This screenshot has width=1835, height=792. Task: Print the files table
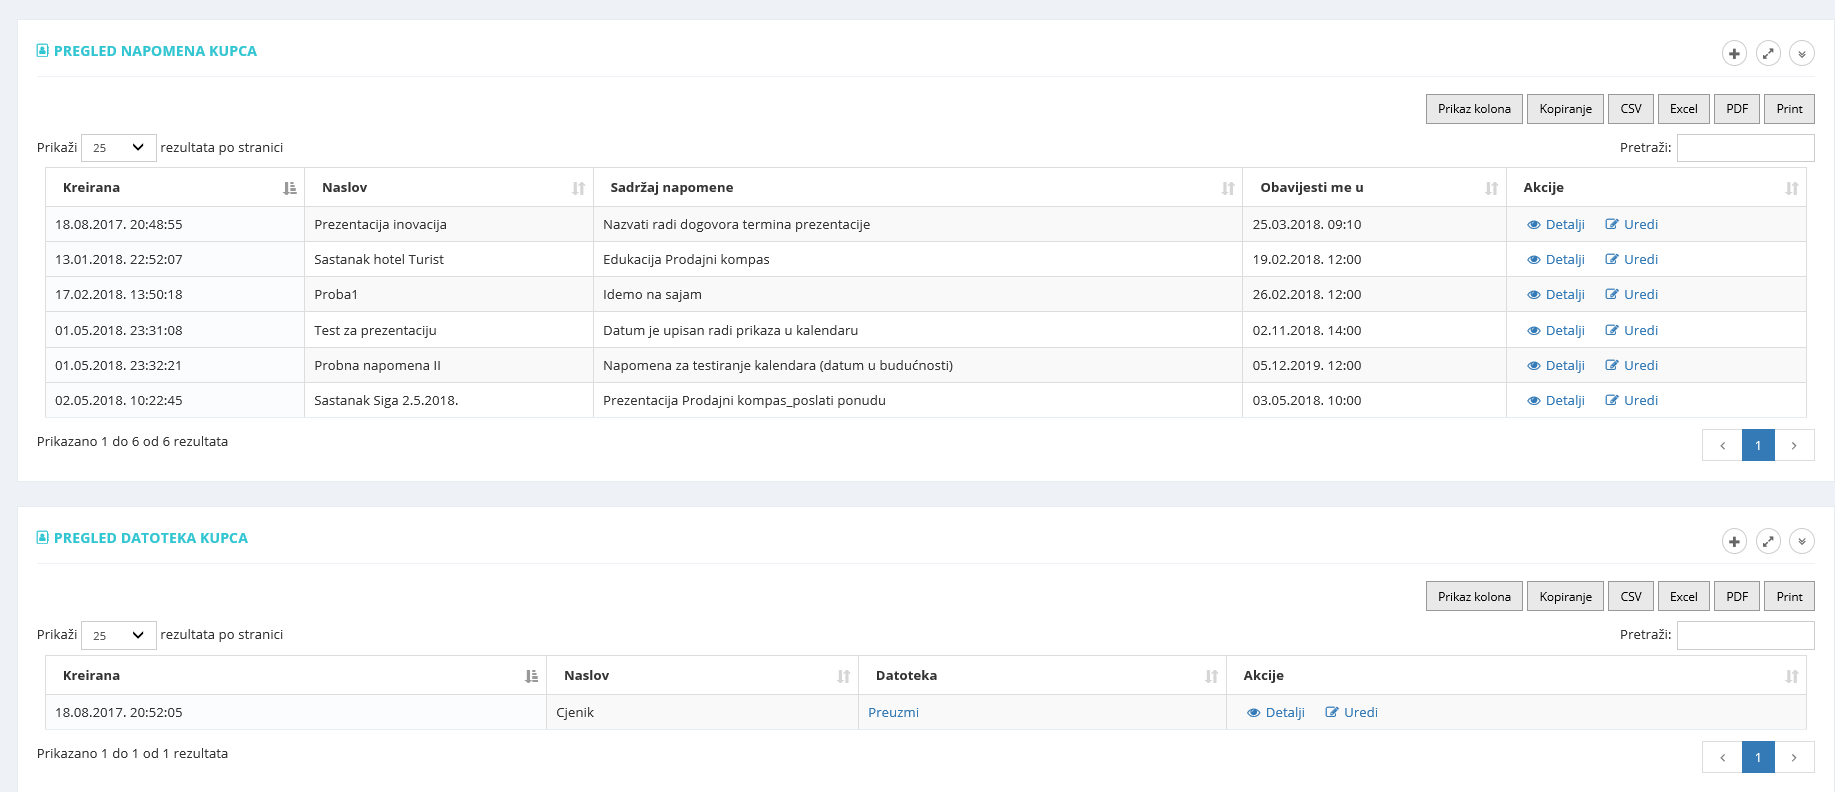1789,597
